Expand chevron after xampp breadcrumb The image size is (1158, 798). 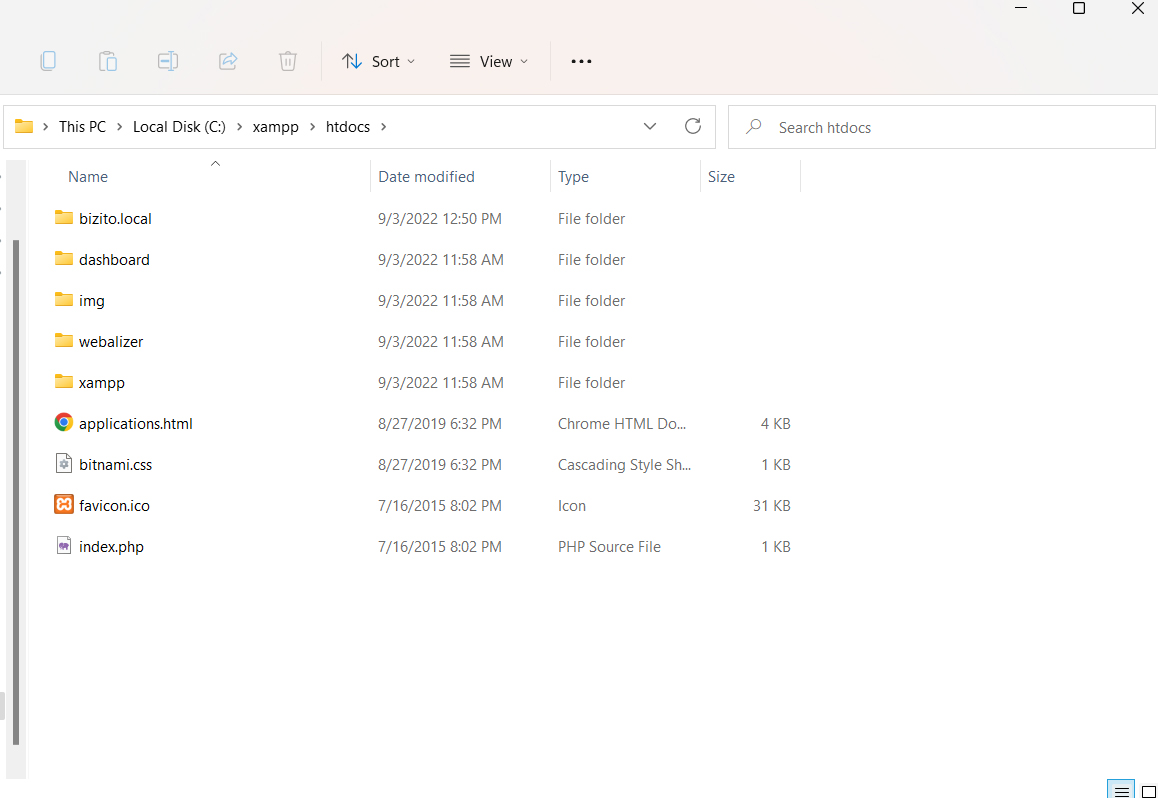click(x=312, y=127)
